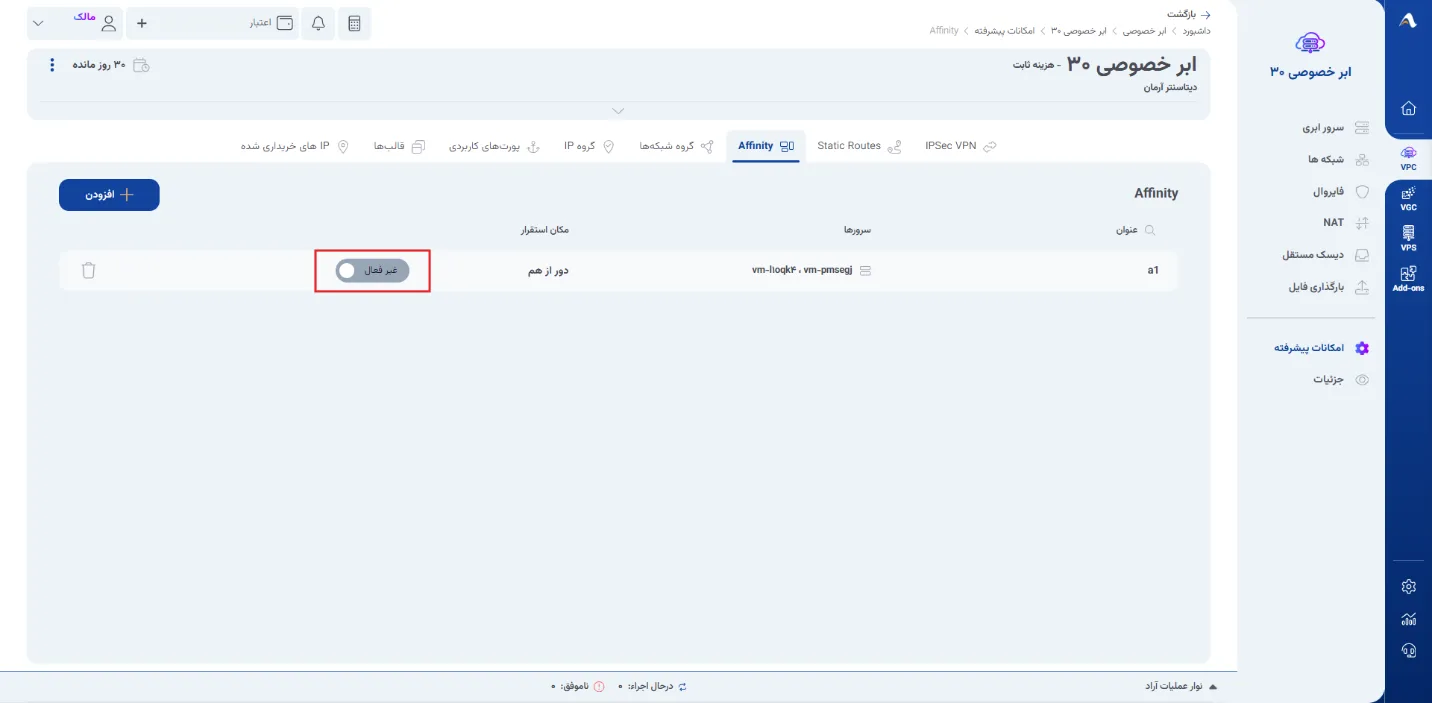Open the home icon in the sidebar
This screenshot has height=703, width=1432.
(1408, 108)
